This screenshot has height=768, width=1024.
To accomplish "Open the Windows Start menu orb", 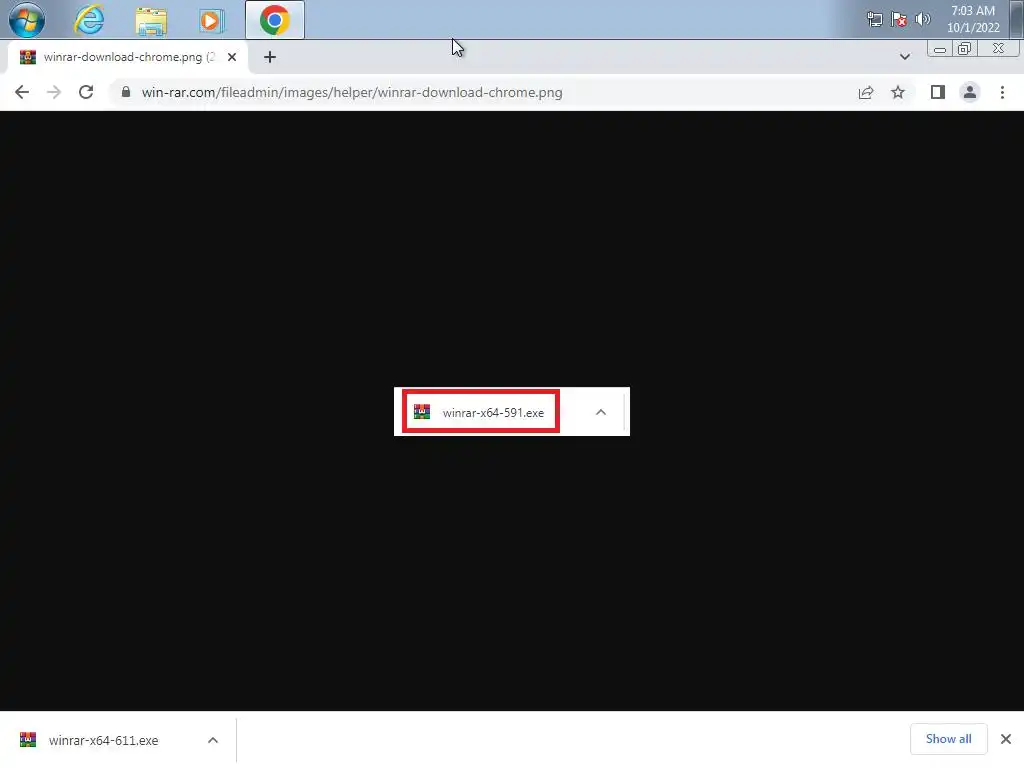I will click(27, 20).
